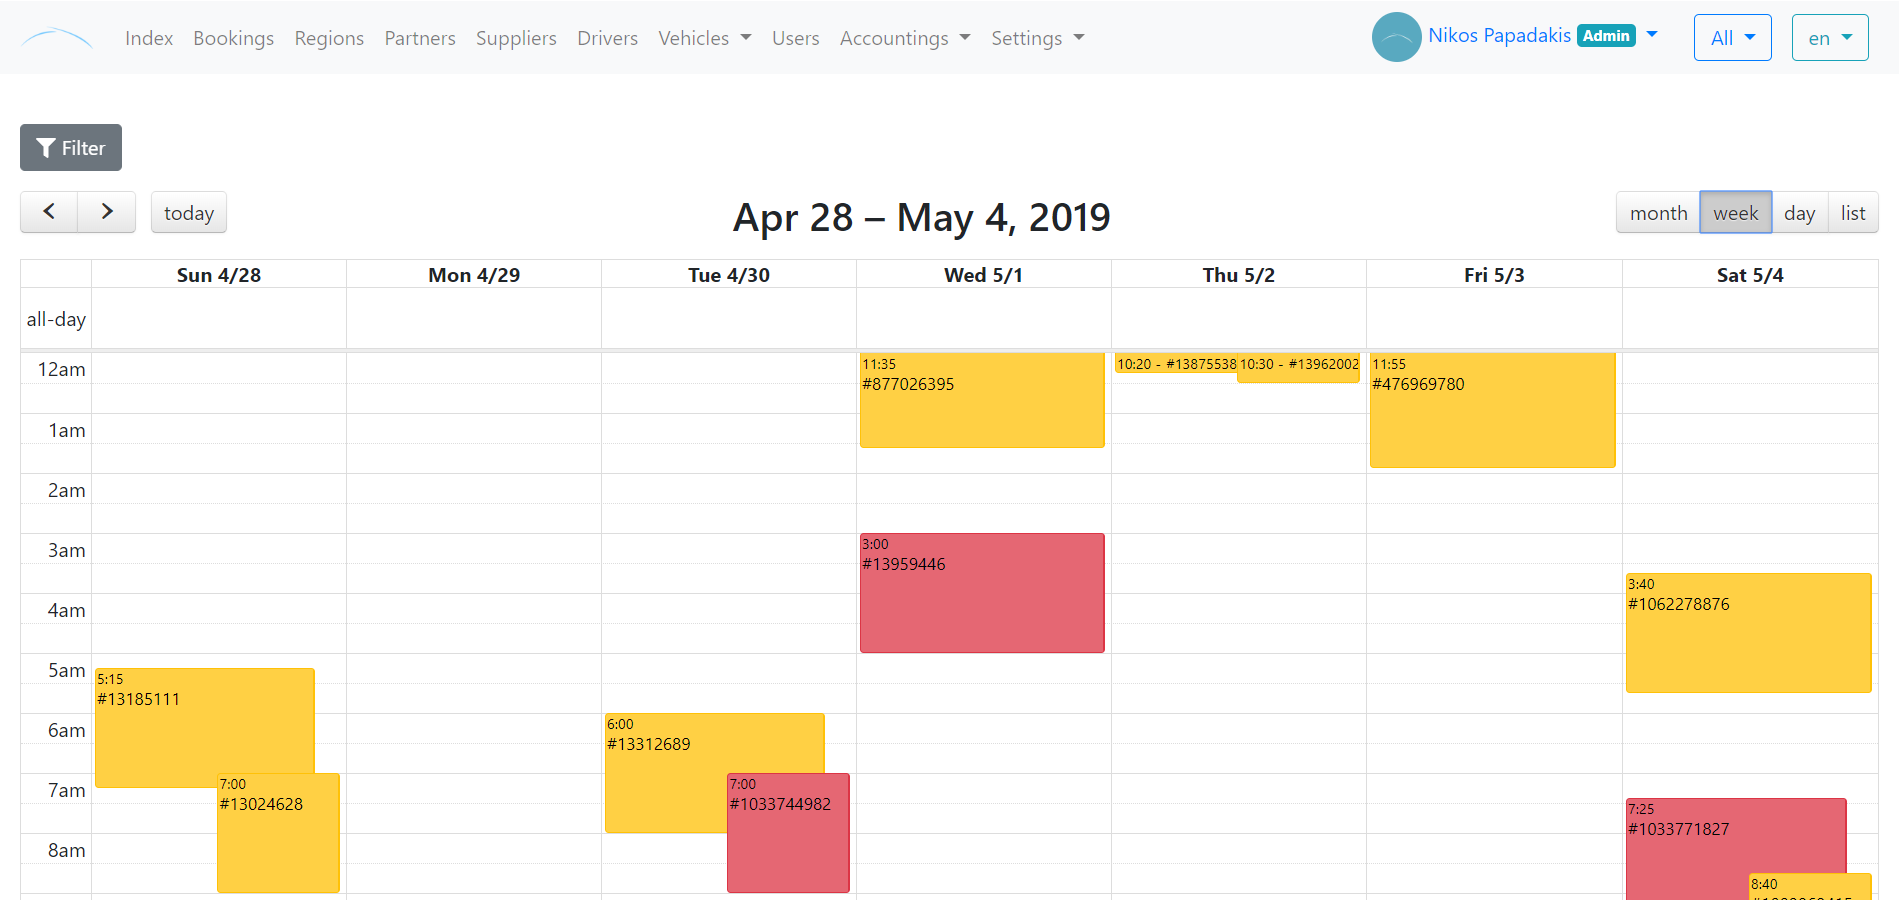Open the Settings dropdown
Image resolution: width=1899 pixels, height=900 pixels.
(1037, 38)
